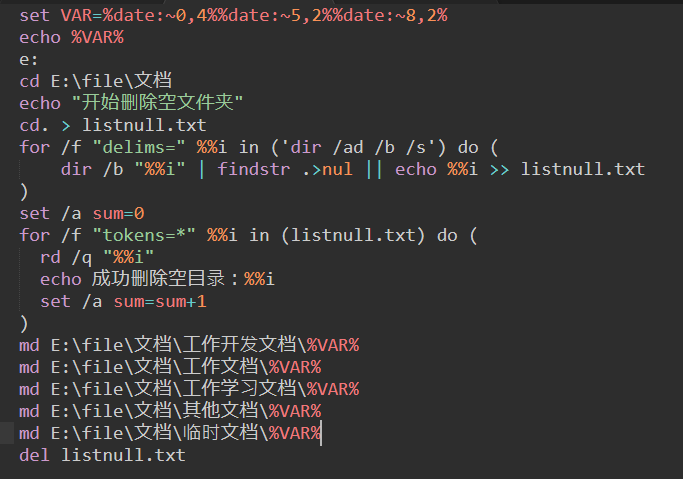
Task: Click the "delims=" string in the for loop
Action: coord(140,147)
